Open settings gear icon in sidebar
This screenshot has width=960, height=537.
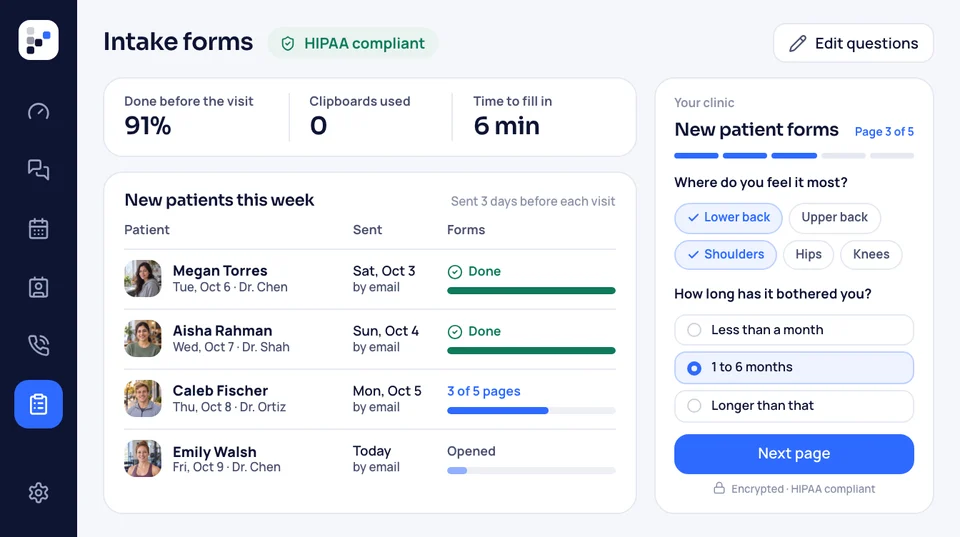(x=39, y=492)
